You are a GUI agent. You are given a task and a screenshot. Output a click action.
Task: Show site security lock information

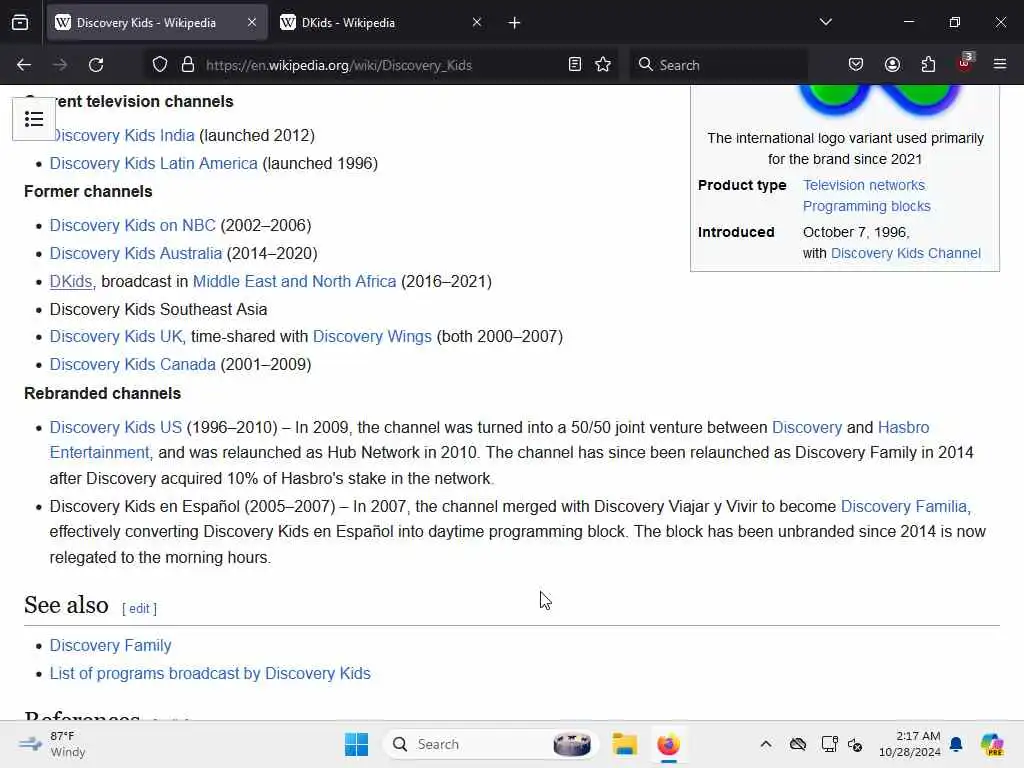tap(188, 65)
